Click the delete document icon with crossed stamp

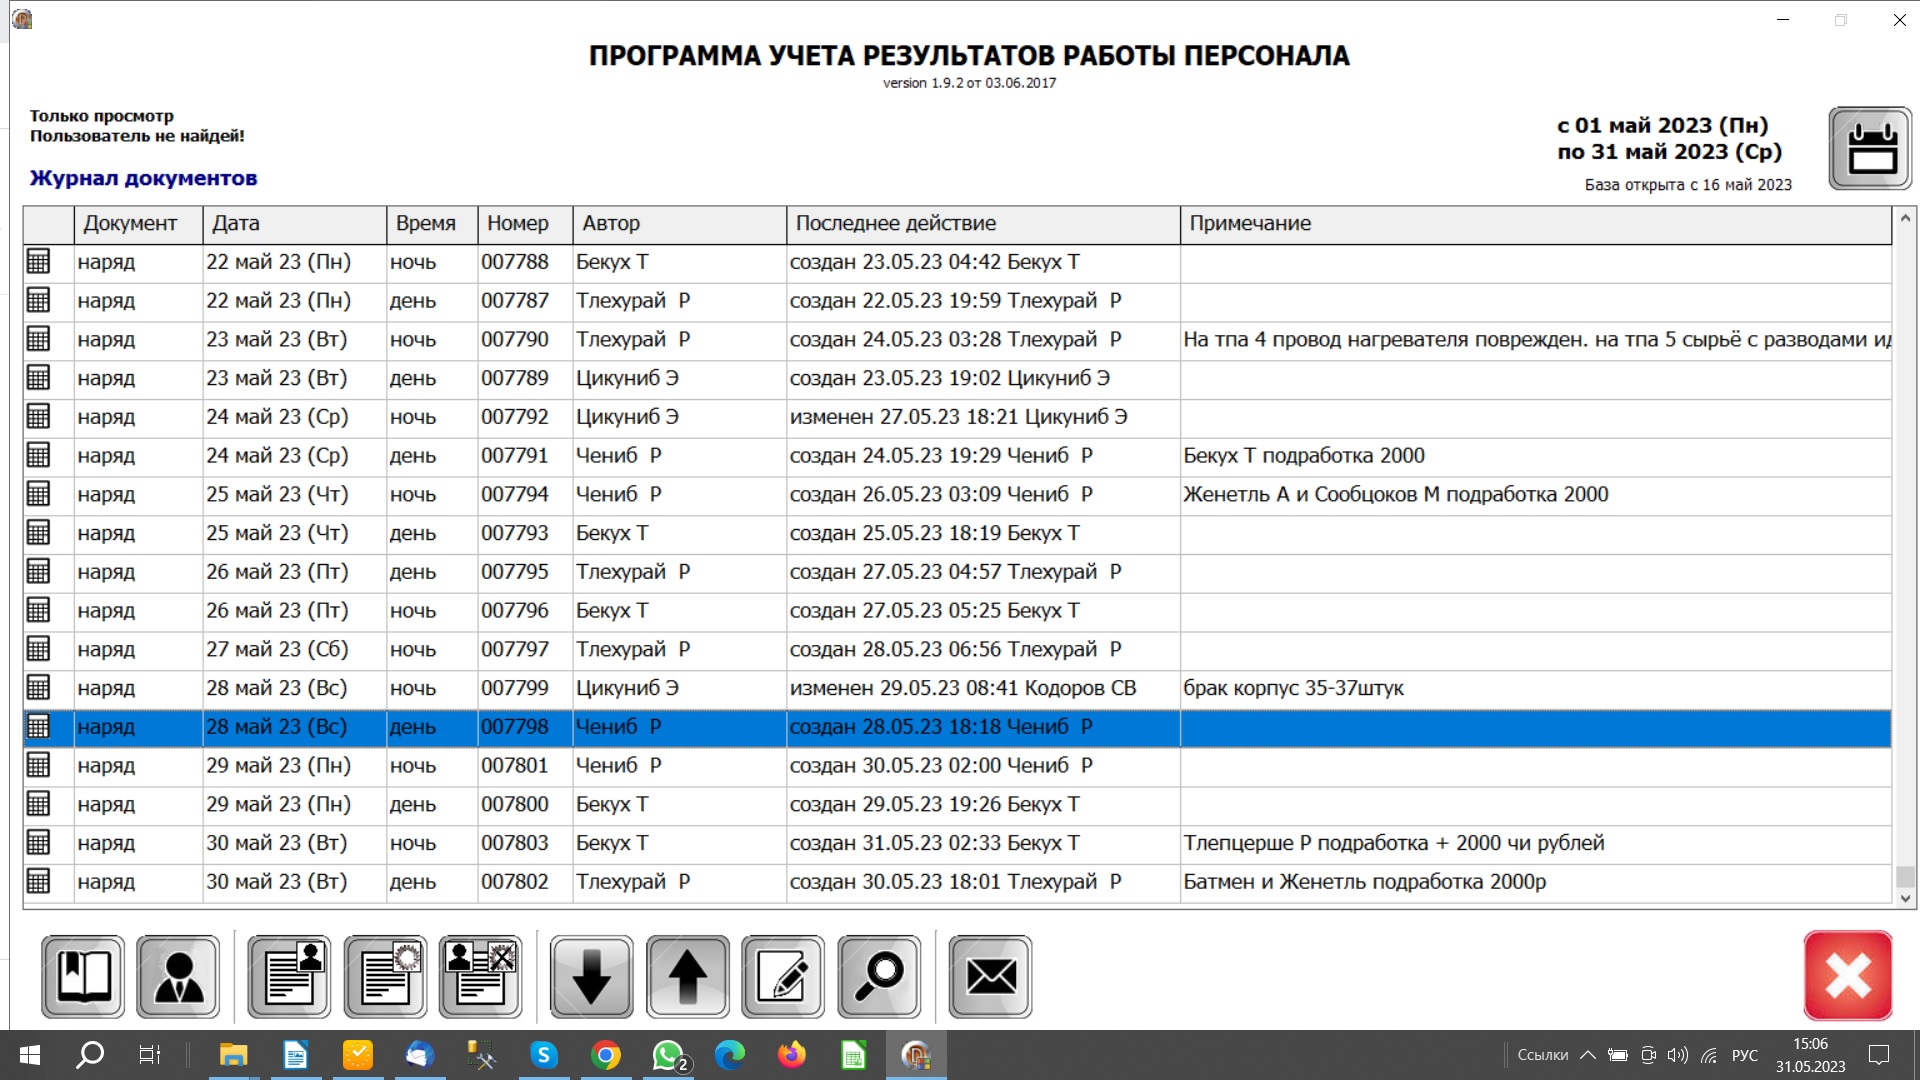coord(481,975)
